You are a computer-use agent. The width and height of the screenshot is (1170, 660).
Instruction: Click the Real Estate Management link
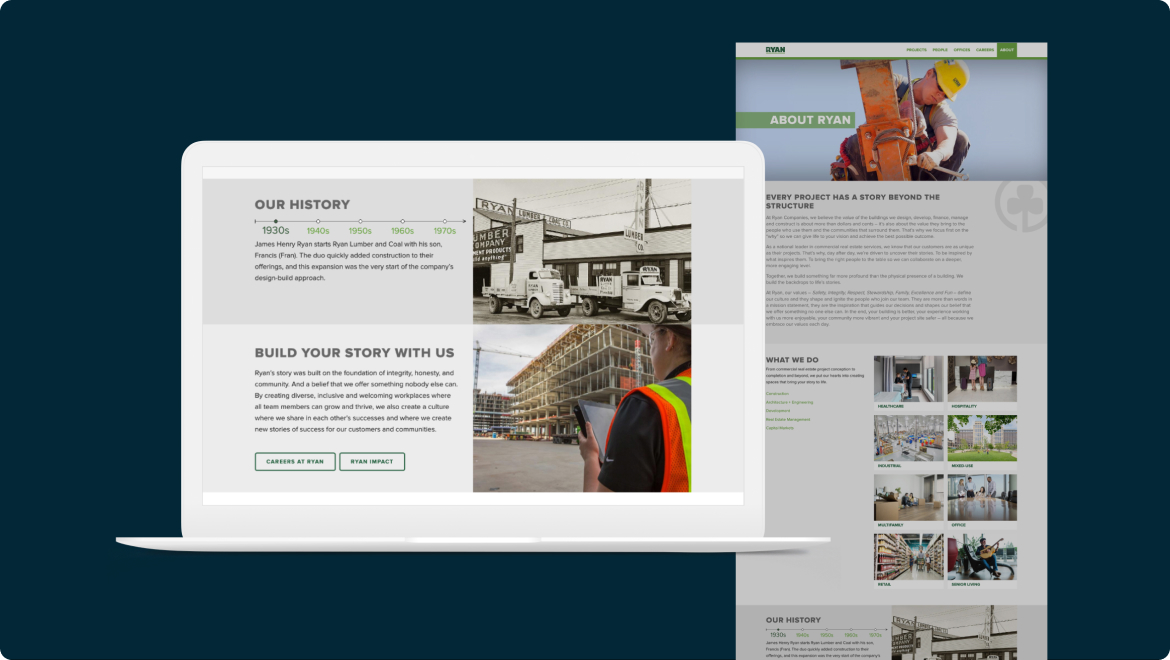pos(788,419)
